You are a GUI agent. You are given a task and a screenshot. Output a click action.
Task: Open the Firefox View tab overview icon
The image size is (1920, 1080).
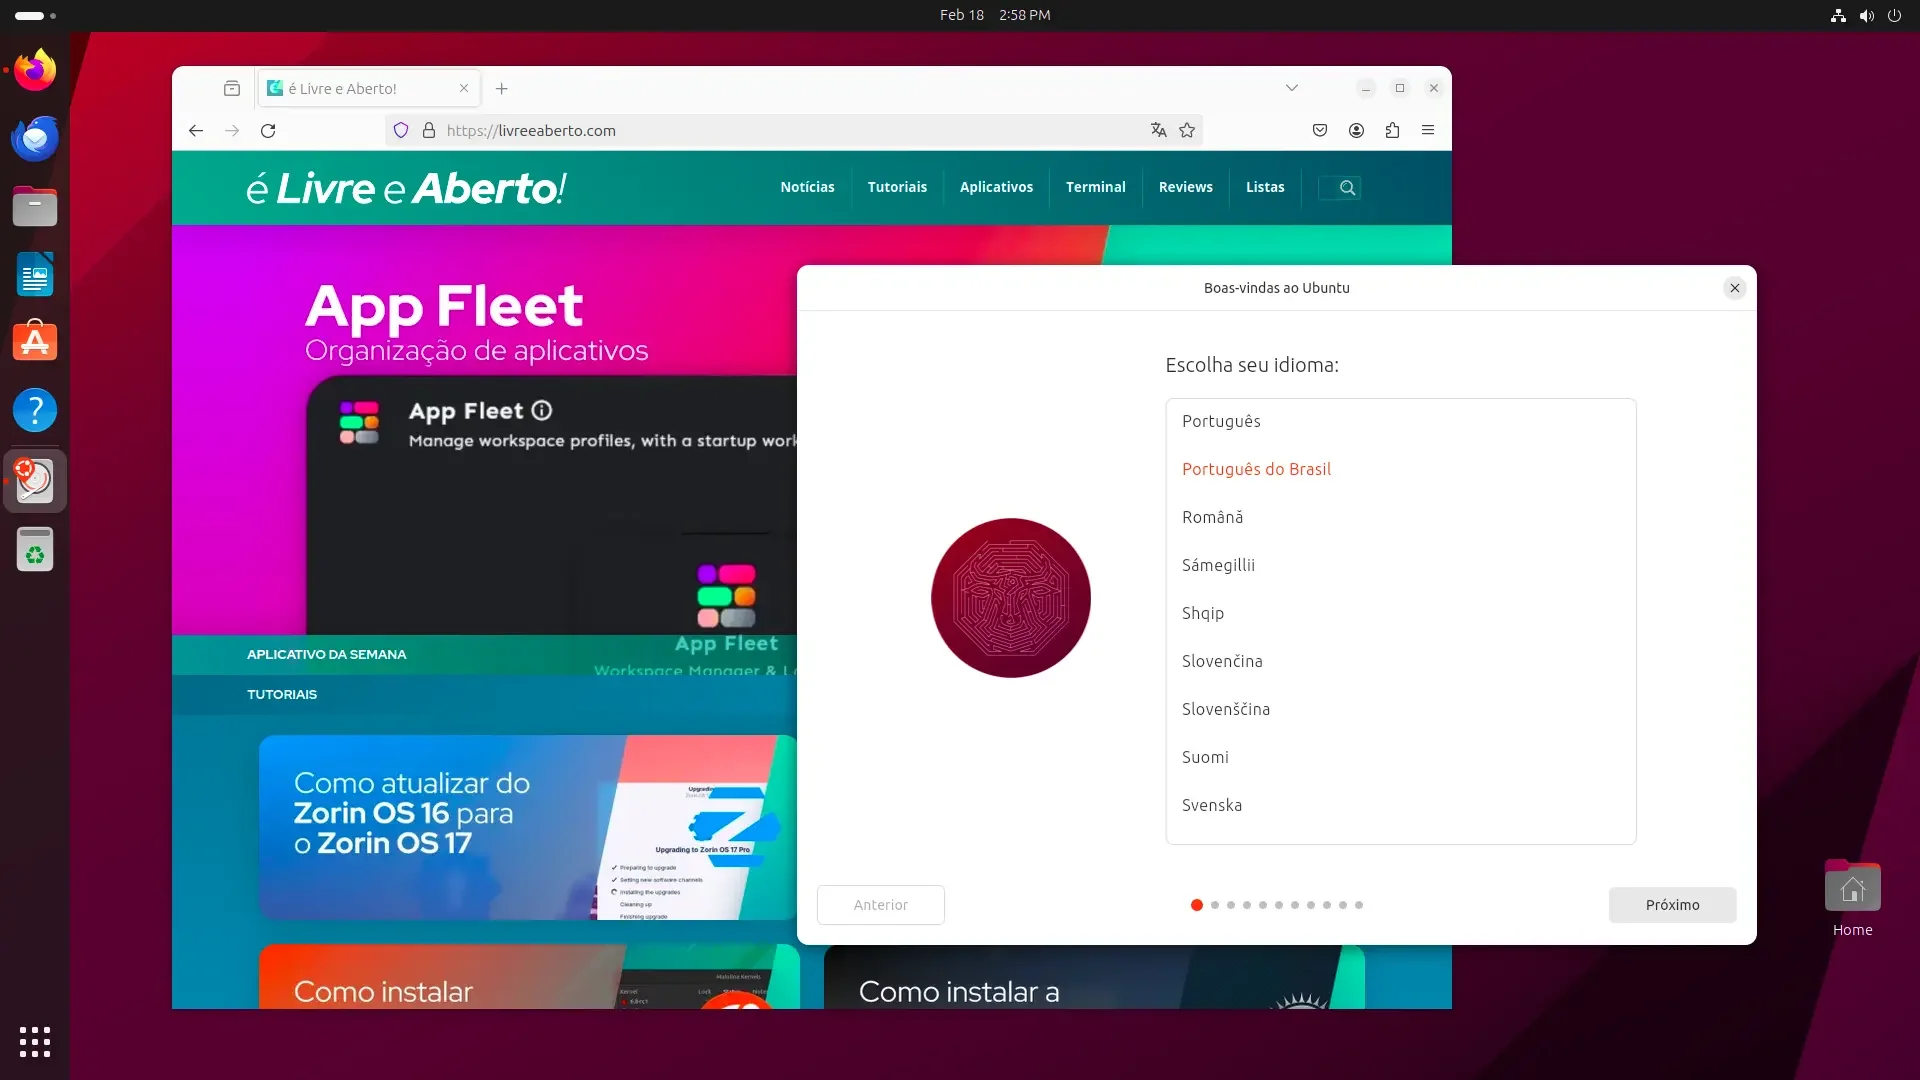(x=232, y=88)
